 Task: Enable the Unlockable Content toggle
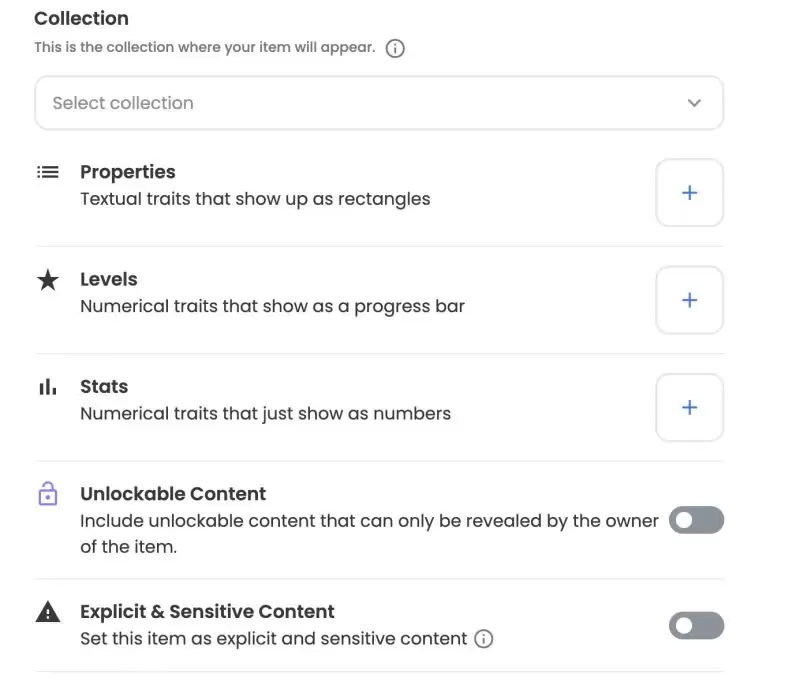click(696, 520)
